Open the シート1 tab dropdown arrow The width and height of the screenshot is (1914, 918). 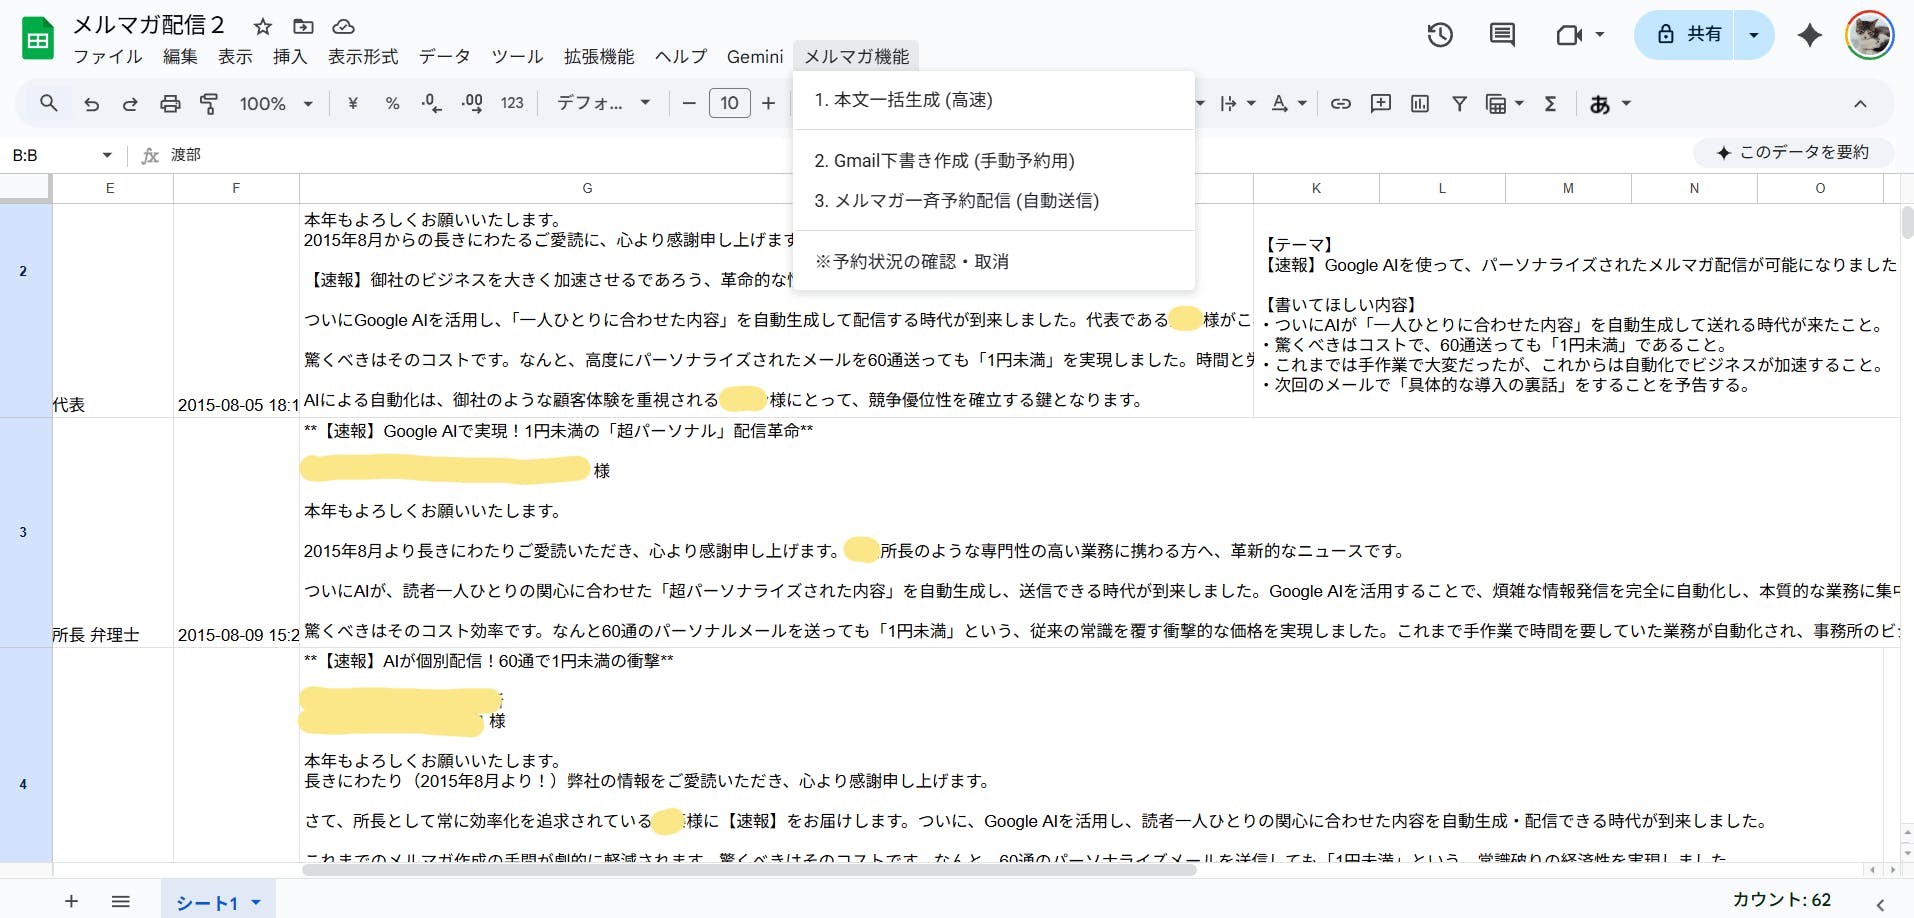(x=256, y=903)
